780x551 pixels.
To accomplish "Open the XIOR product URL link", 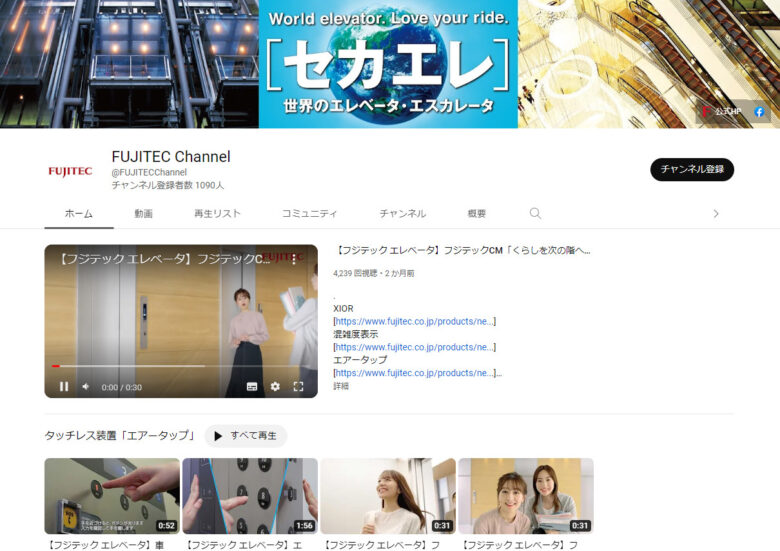I will (414, 321).
